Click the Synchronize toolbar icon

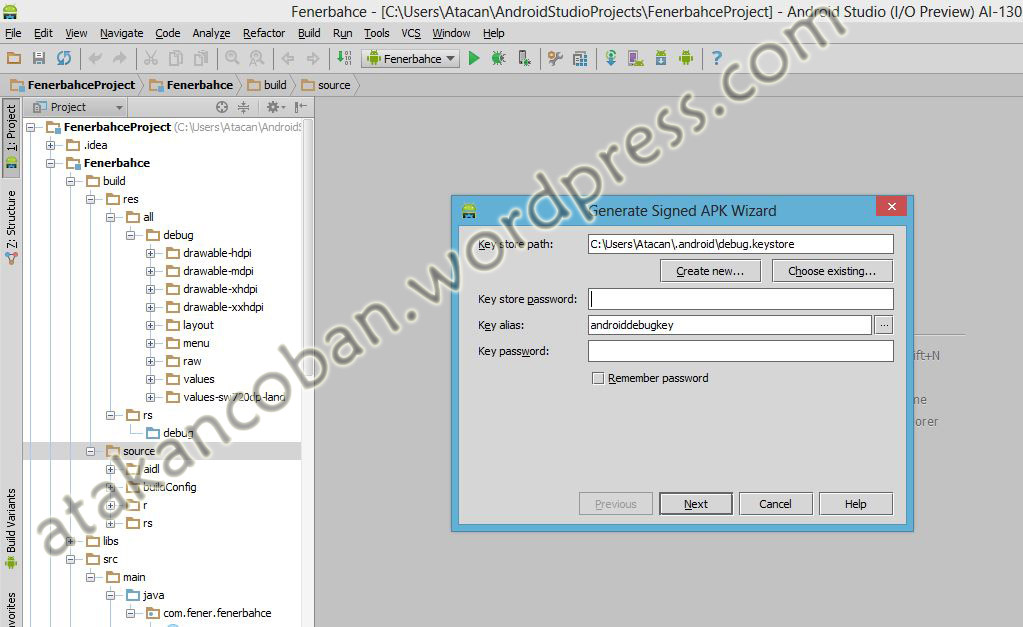tap(64, 59)
